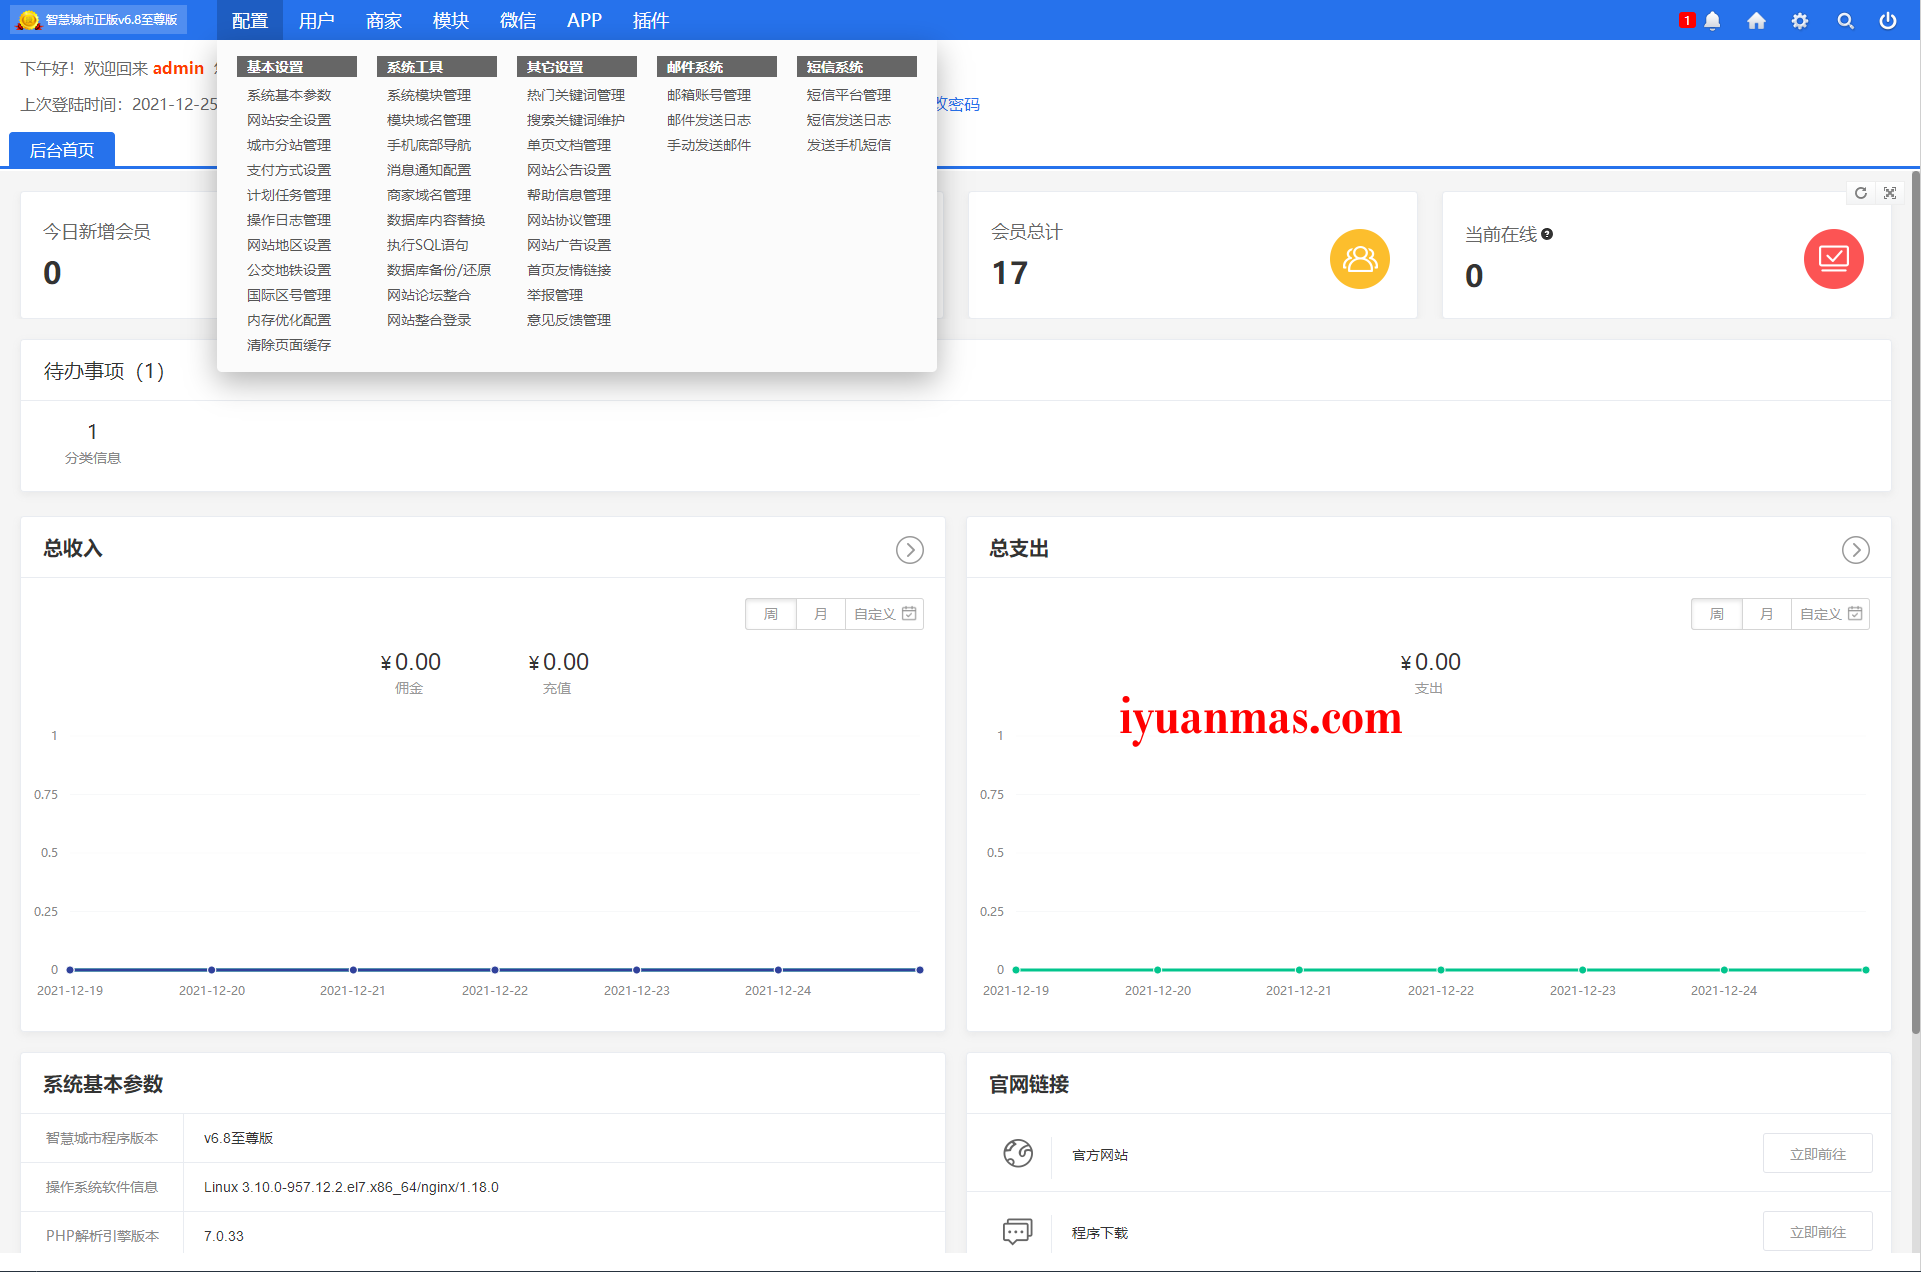Open the 微信 top menu
This screenshot has width=1921, height=1272.
(x=518, y=20)
